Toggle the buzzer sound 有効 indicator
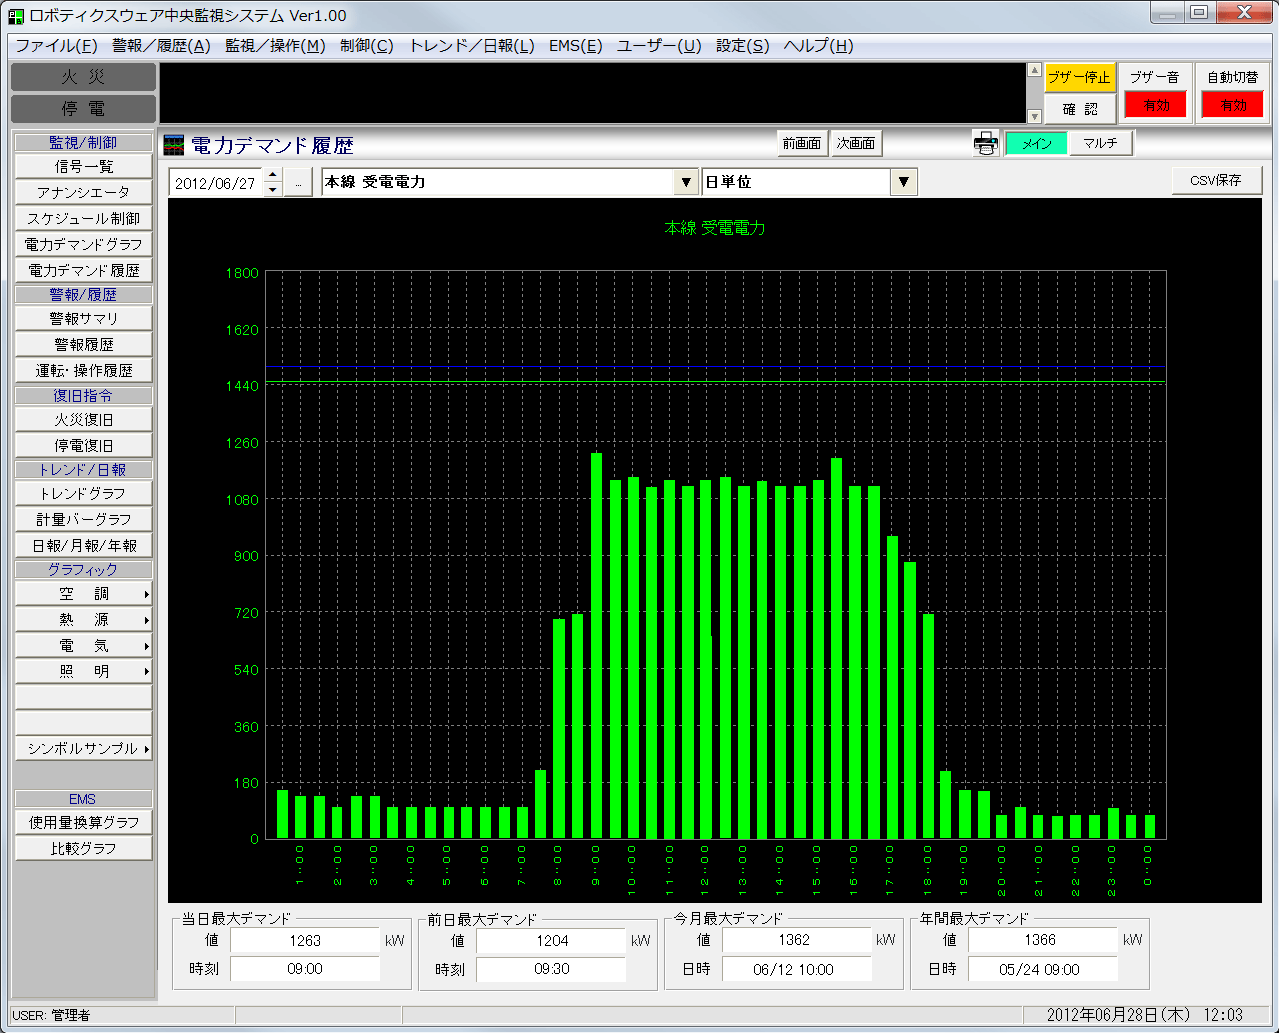This screenshot has width=1279, height=1033. pos(1155,105)
